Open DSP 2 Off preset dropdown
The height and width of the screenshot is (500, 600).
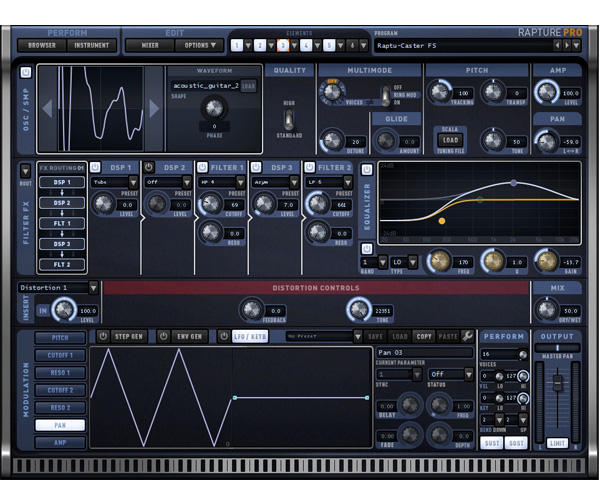[x=187, y=182]
